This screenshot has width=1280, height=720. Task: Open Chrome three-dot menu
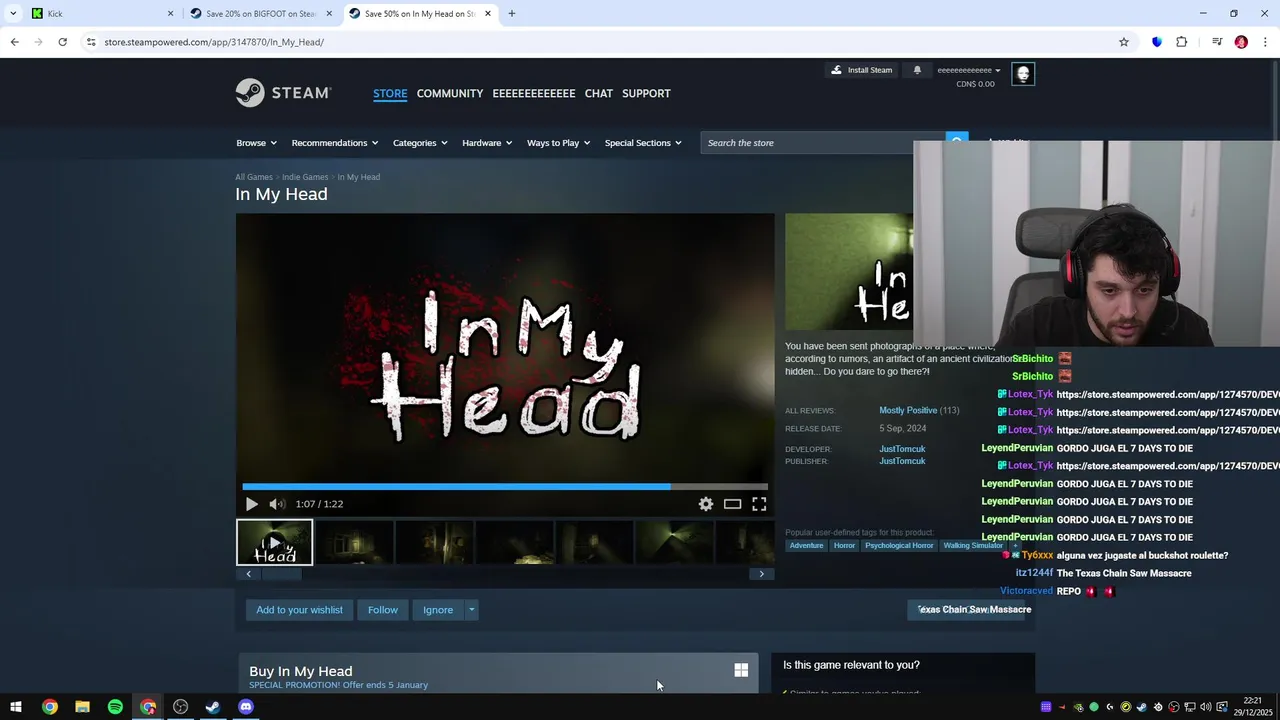pyautogui.click(x=1266, y=42)
